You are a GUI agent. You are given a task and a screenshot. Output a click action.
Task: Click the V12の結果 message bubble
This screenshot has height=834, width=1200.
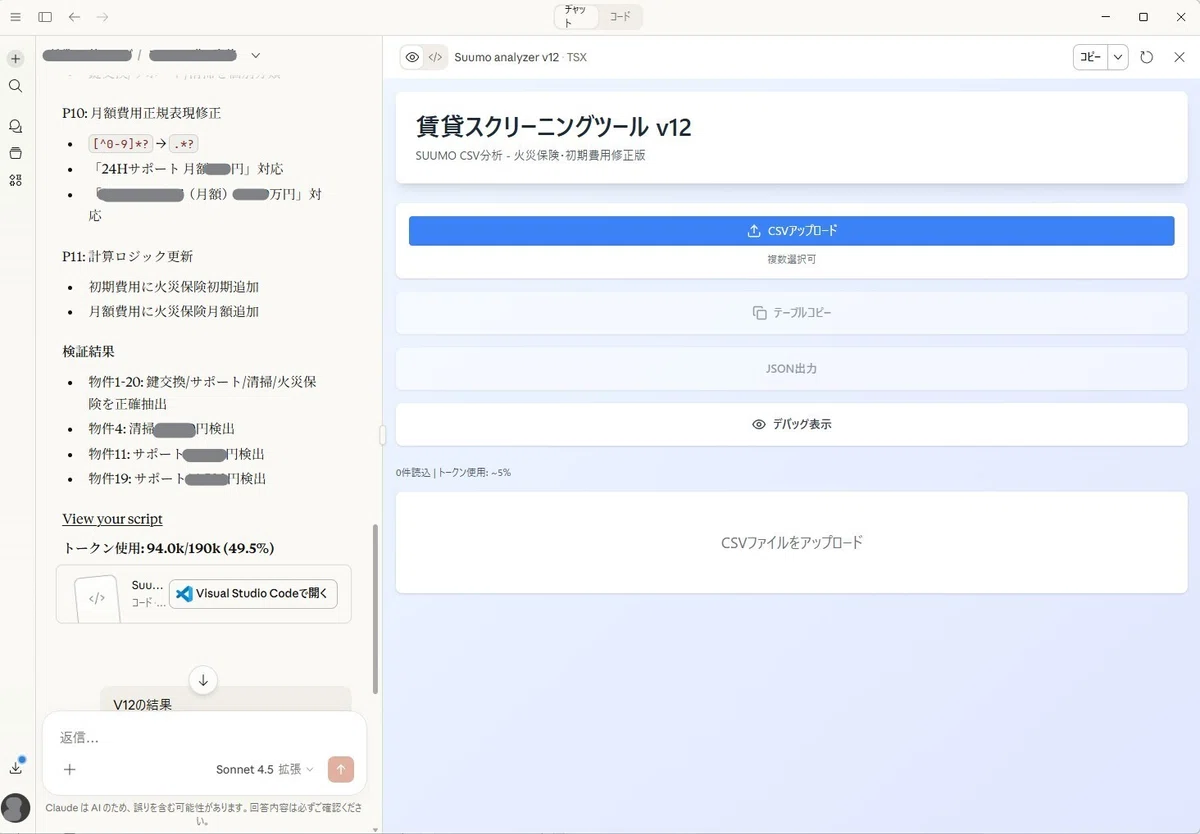click(226, 700)
